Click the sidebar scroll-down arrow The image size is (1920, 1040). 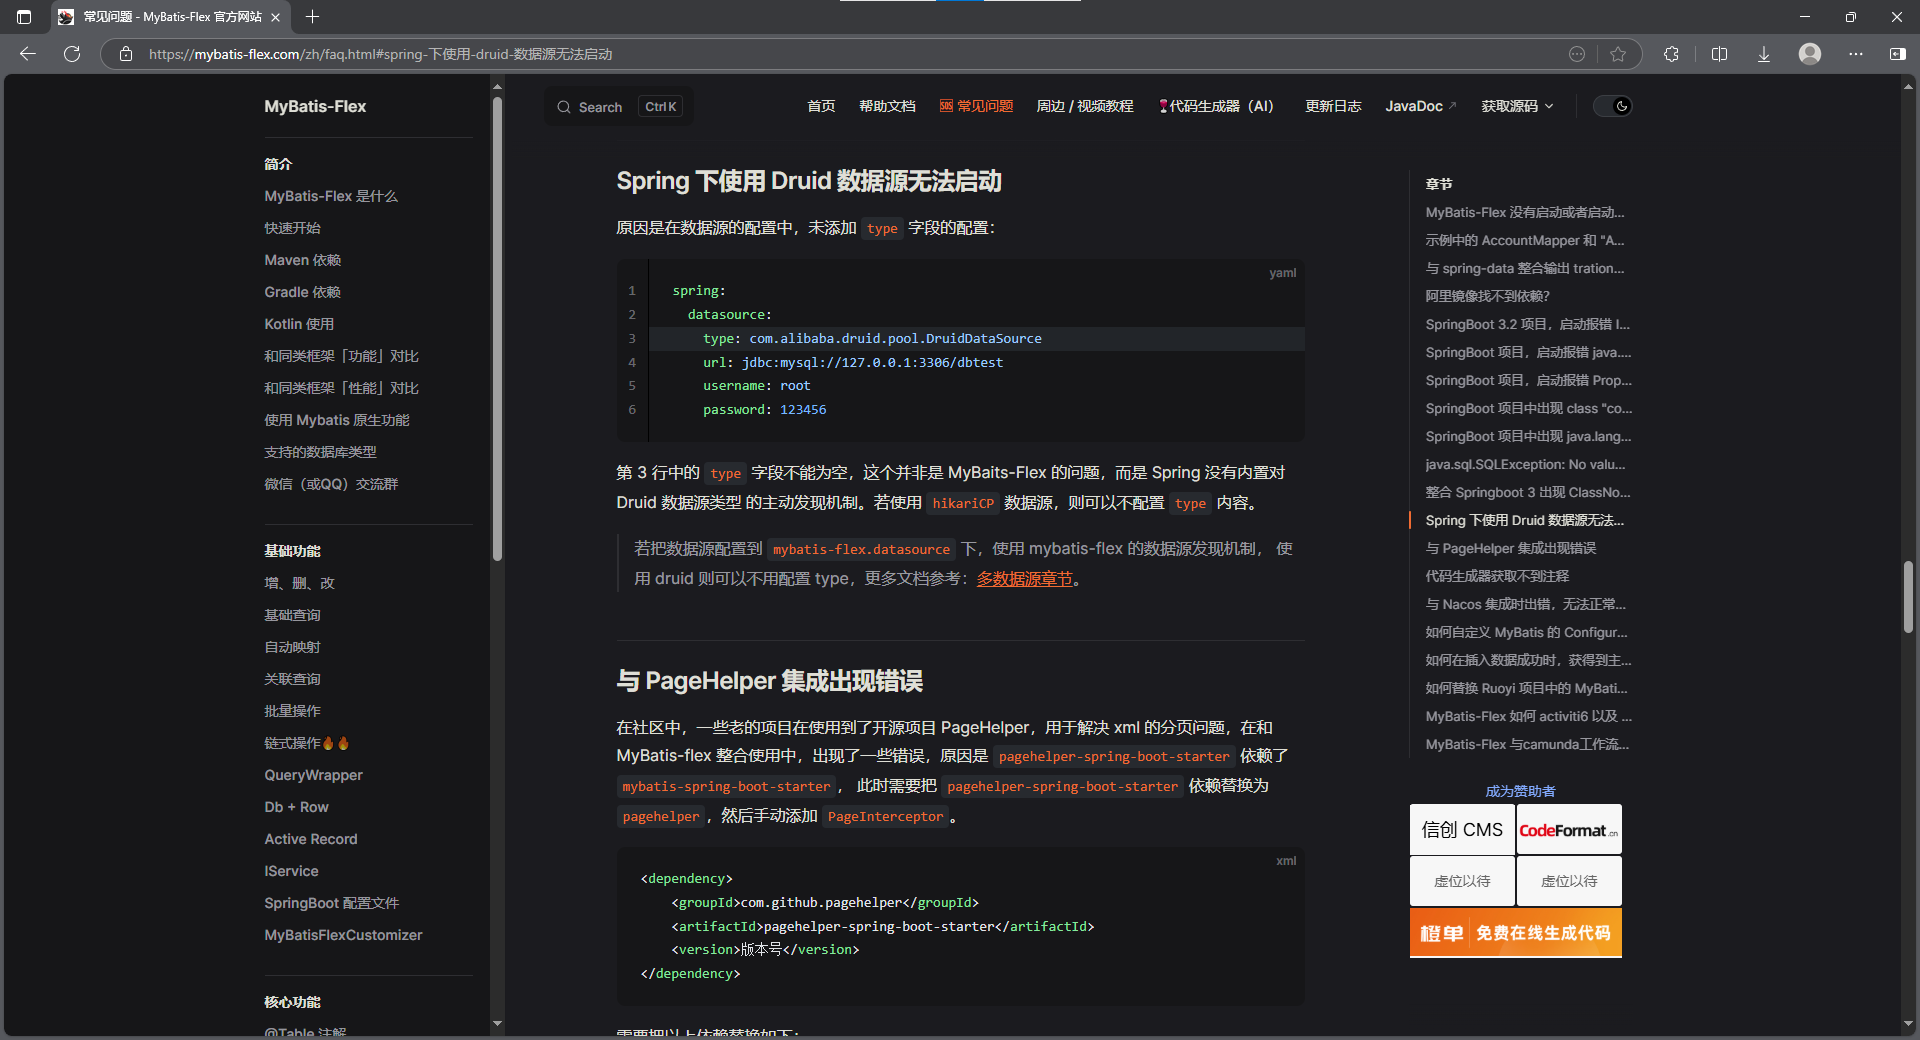pyautogui.click(x=497, y=1023)
